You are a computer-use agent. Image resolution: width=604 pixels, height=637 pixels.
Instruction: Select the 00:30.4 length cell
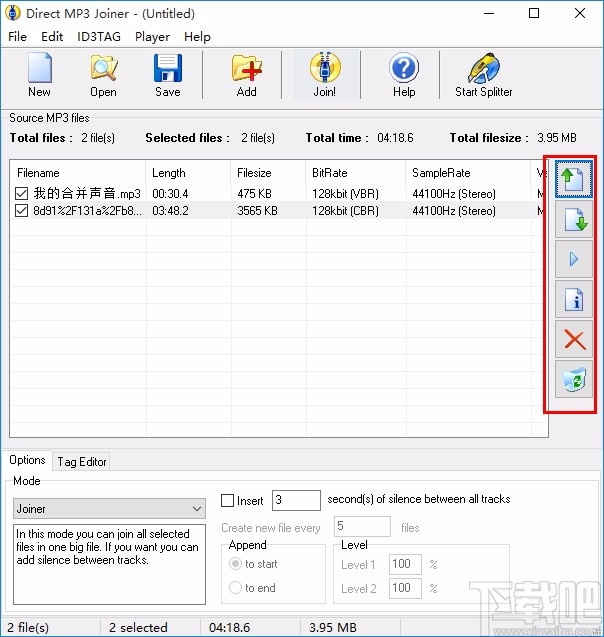pyautogui.click(x=170, y=194)
